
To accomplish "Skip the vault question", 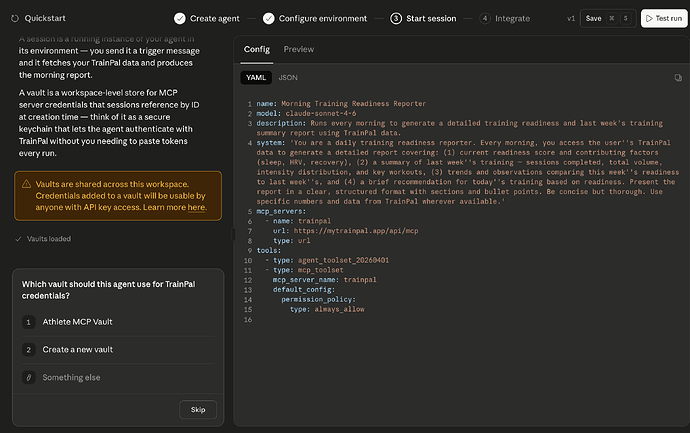I will click(198, 410).
